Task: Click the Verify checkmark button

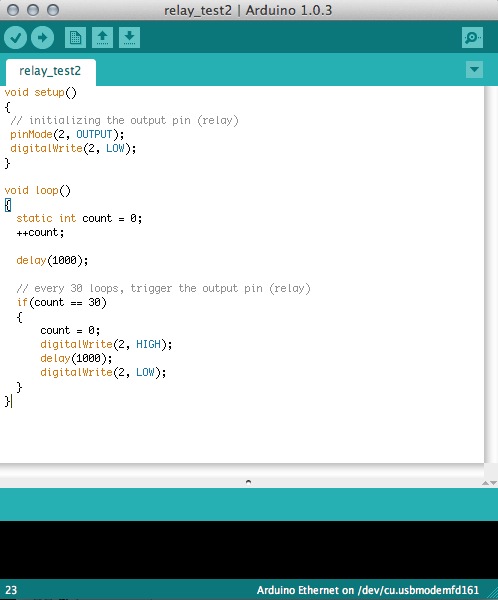Action: pos(15,38)
